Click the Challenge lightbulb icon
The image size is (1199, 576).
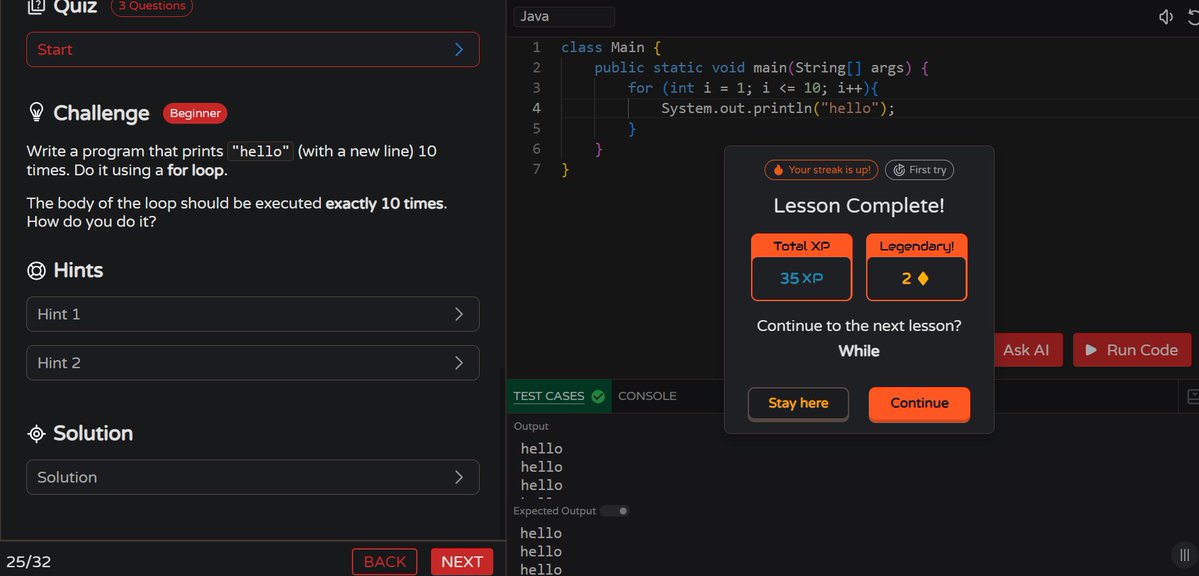[36, 113]
